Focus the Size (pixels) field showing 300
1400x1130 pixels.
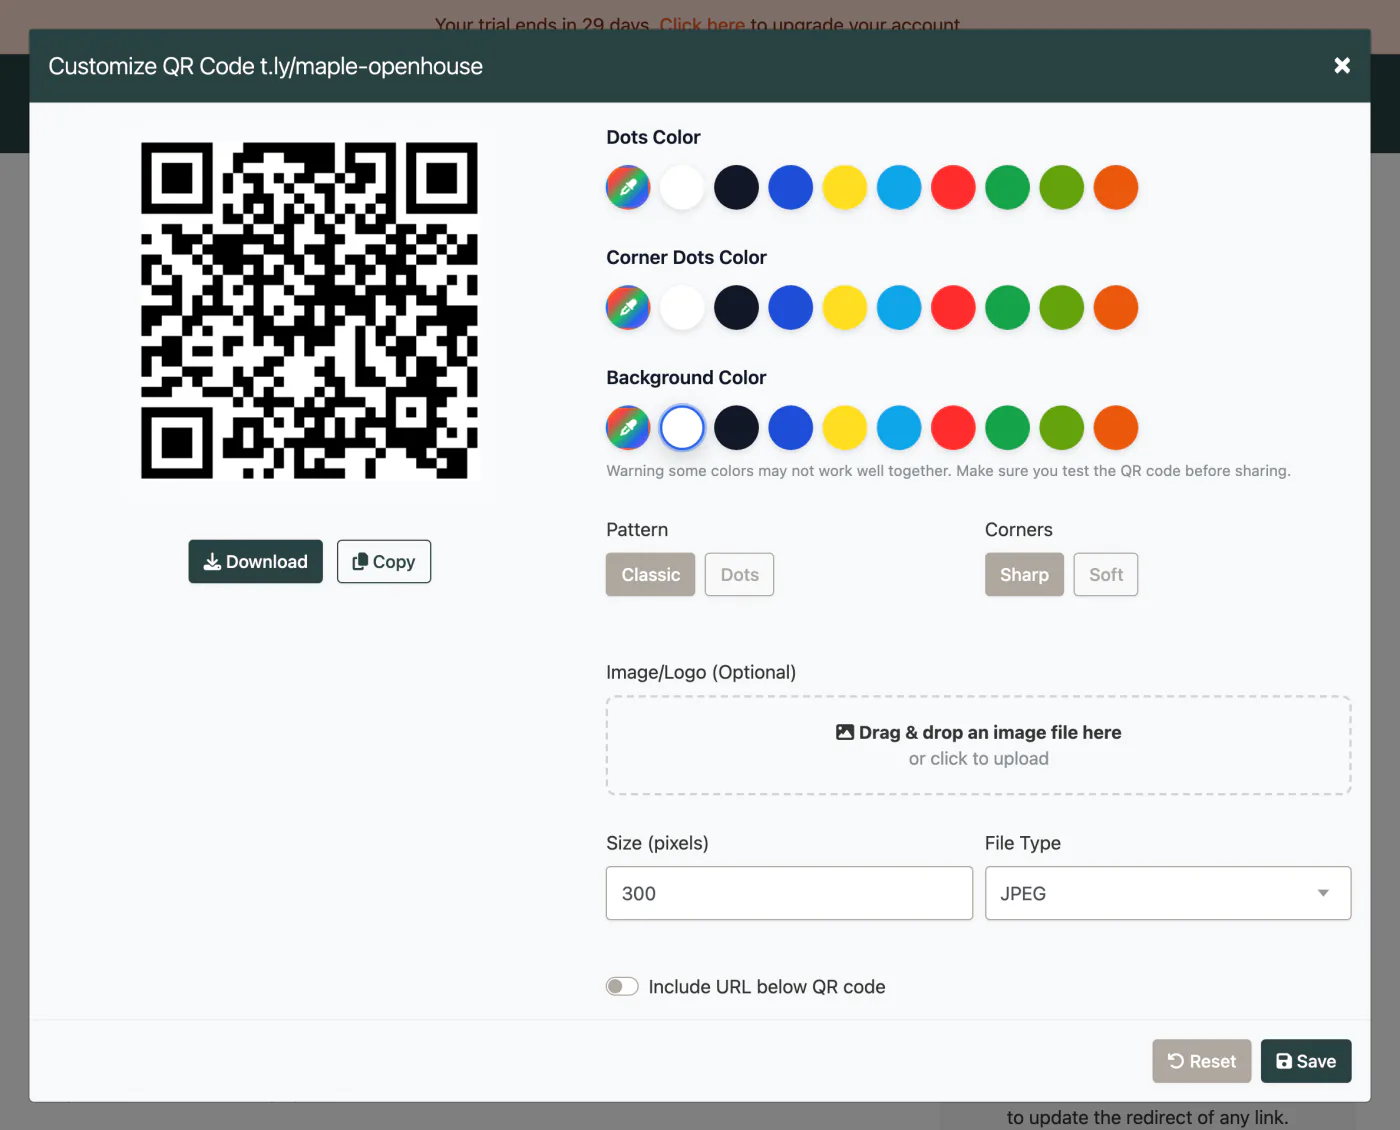point(789,893)
